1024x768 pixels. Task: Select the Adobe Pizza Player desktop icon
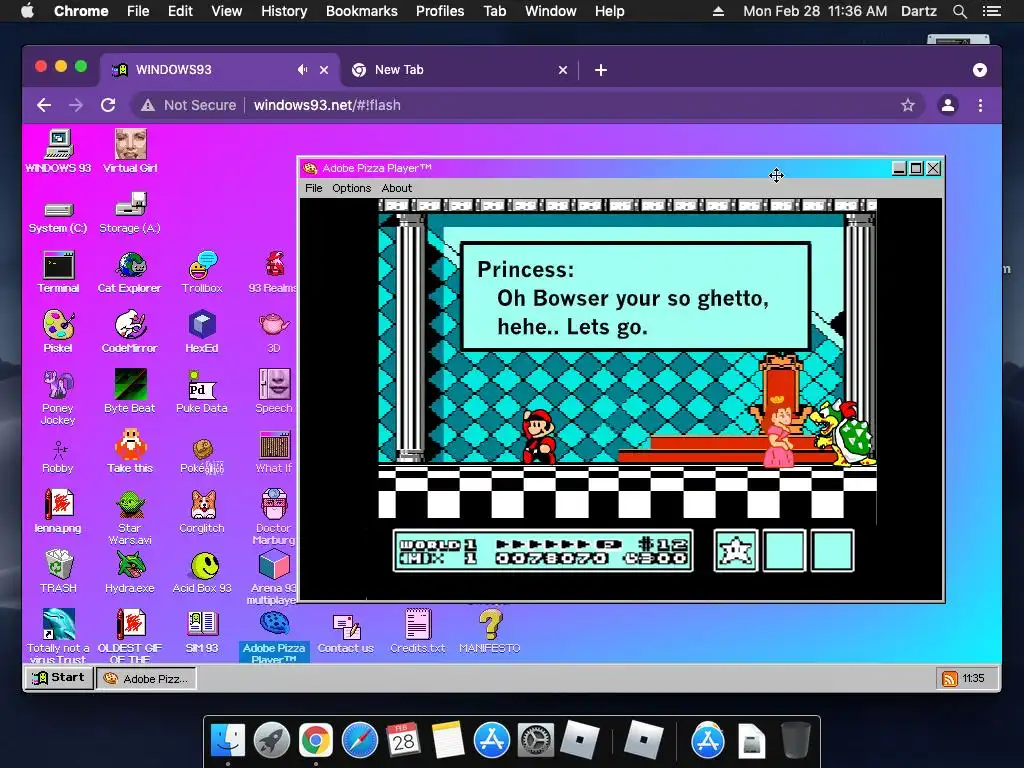[x=274, y=636]
